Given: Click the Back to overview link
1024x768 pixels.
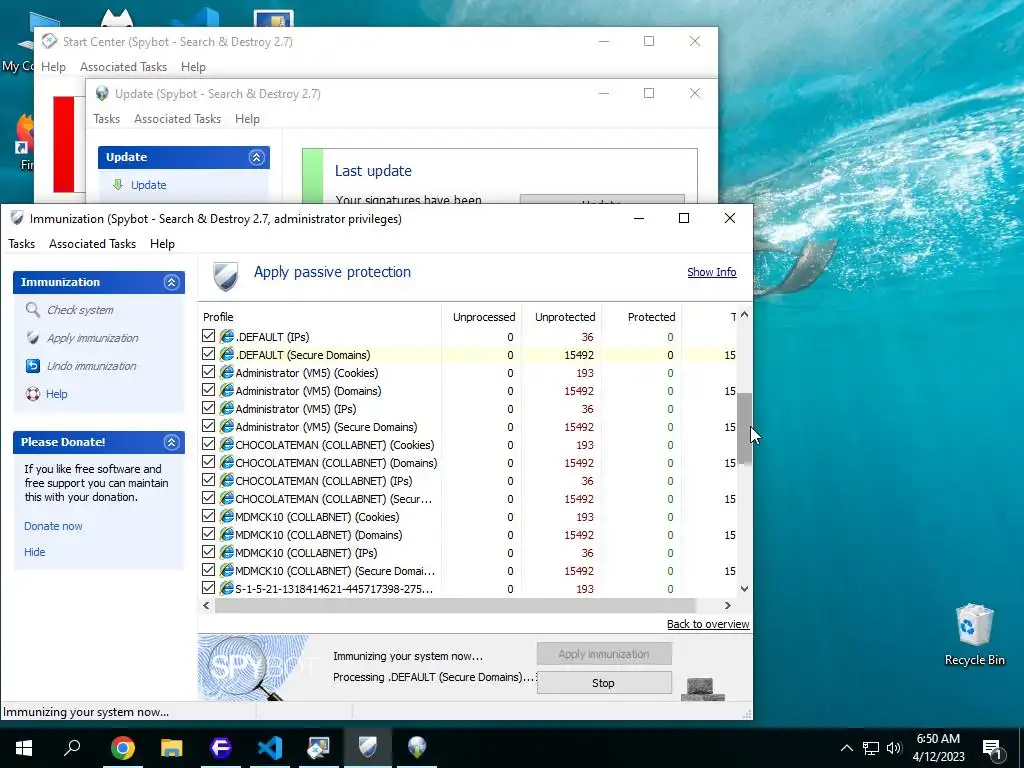Looking at the screenshot, I should pyautogui.click(x=708, y=624).
